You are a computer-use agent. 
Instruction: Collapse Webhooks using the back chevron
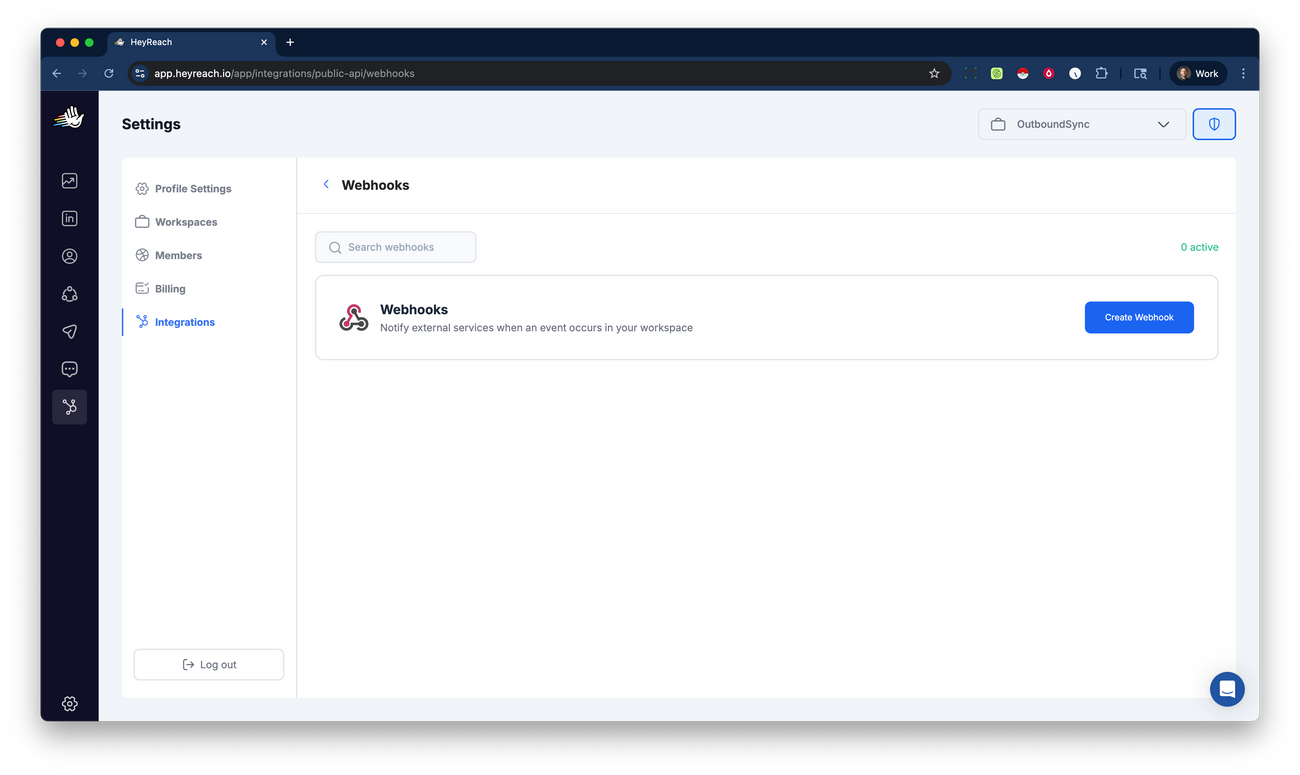point(326,184)
